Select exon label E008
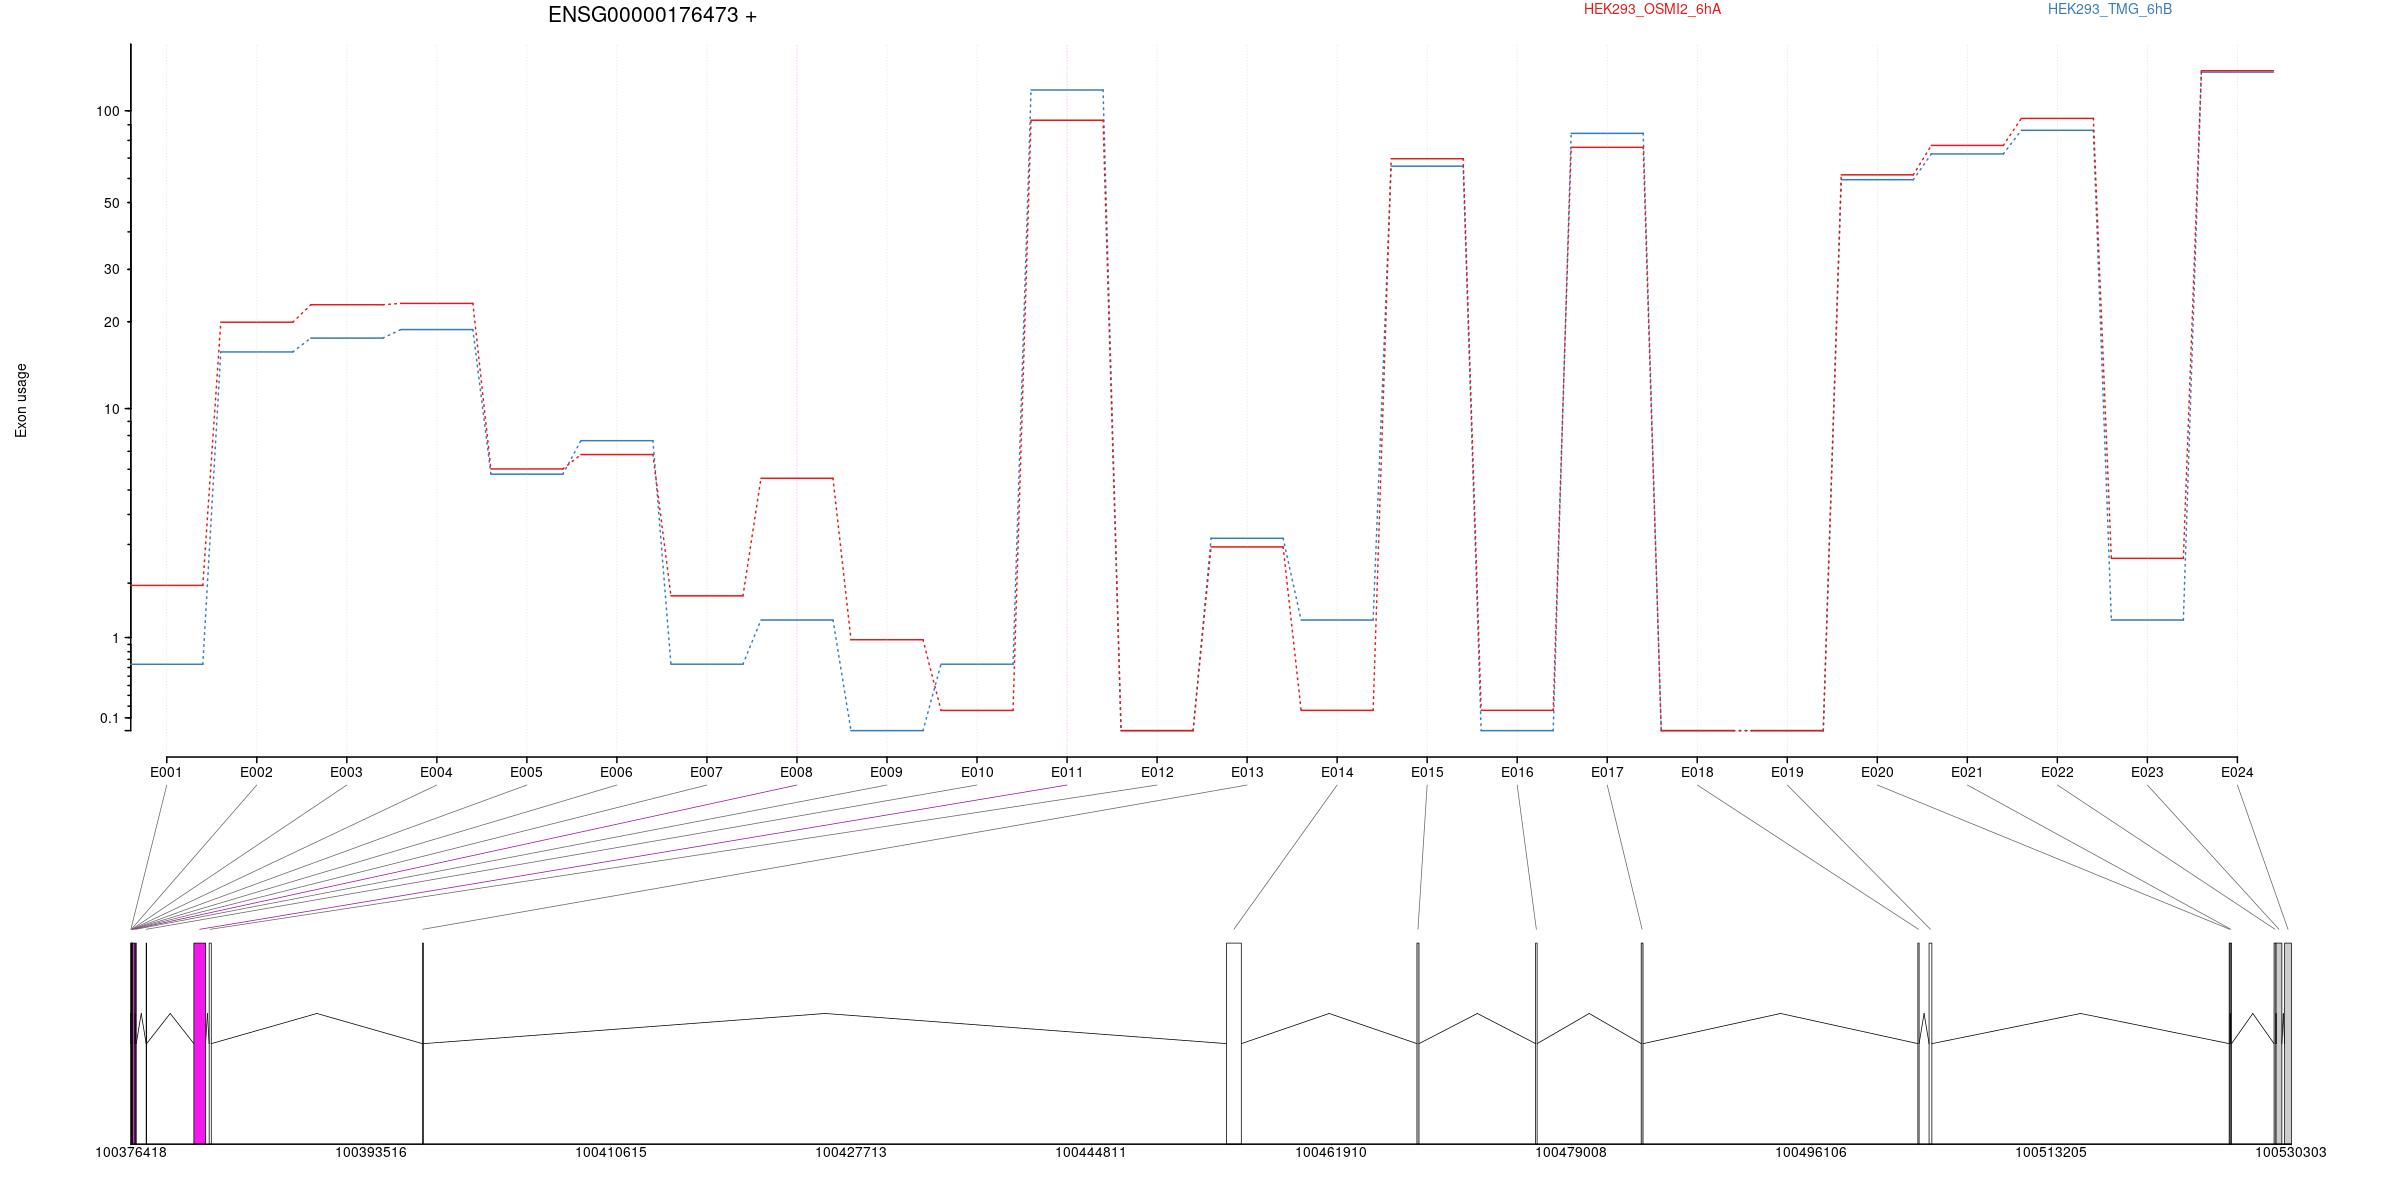Viewport: 2400px width, 1200px height. (796, 772)
